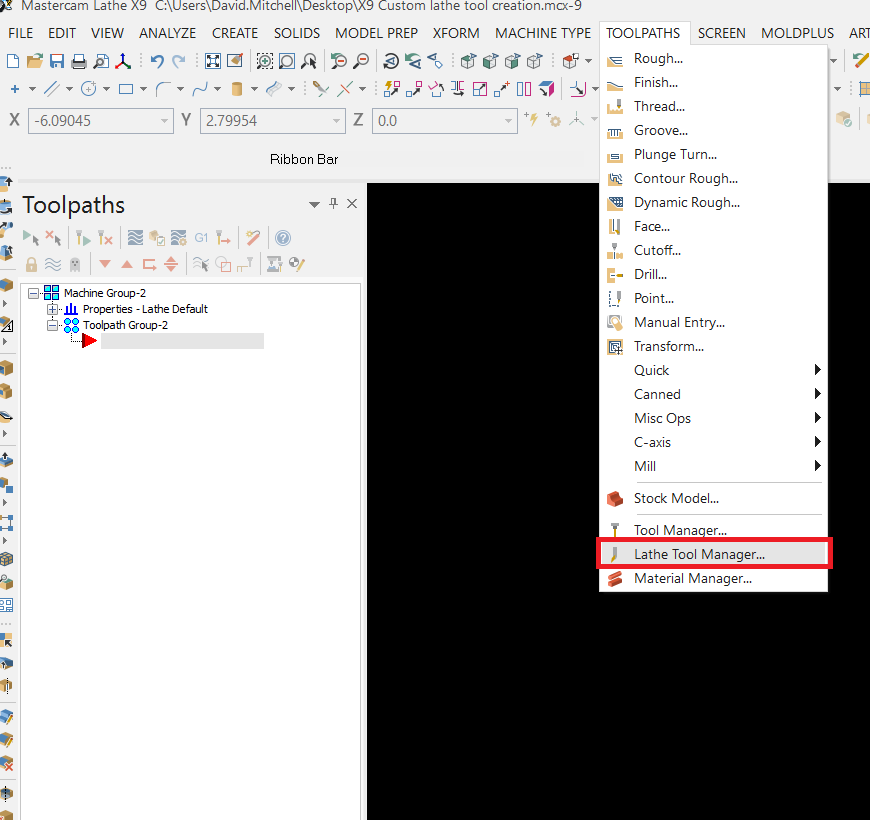The height and width of the screenshot is (820, 870).
Task: Select Thread toolpath from menu
Action: pos(713,106)
